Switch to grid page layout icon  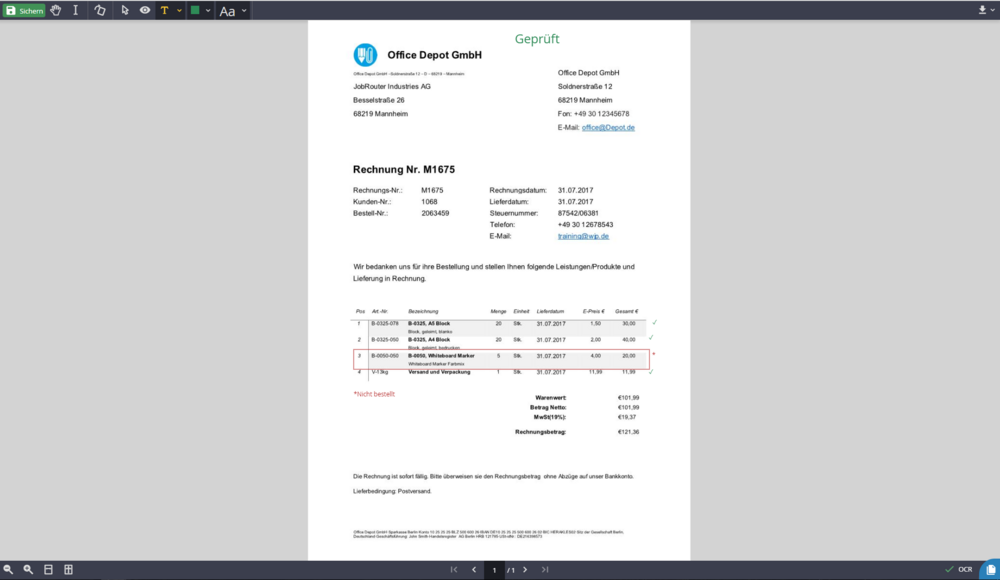pyautogui.click(x=68, y=569)
